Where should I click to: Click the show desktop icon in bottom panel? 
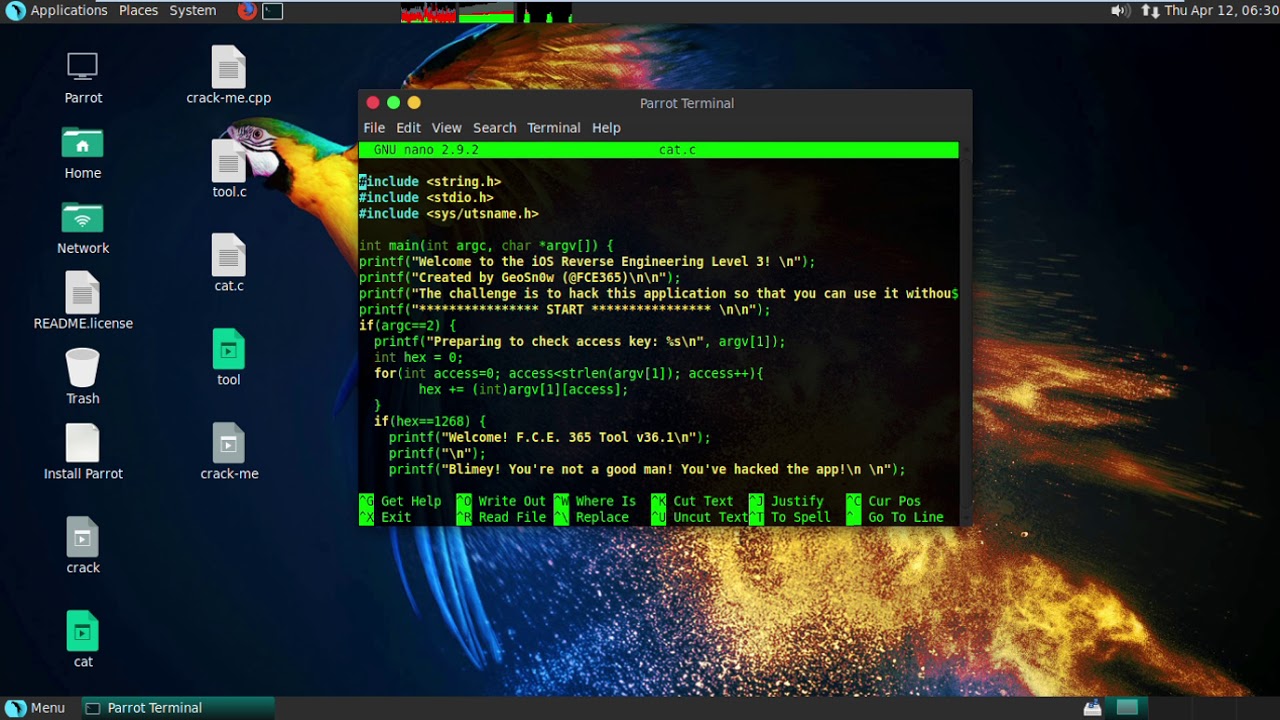pos(1092,708)
